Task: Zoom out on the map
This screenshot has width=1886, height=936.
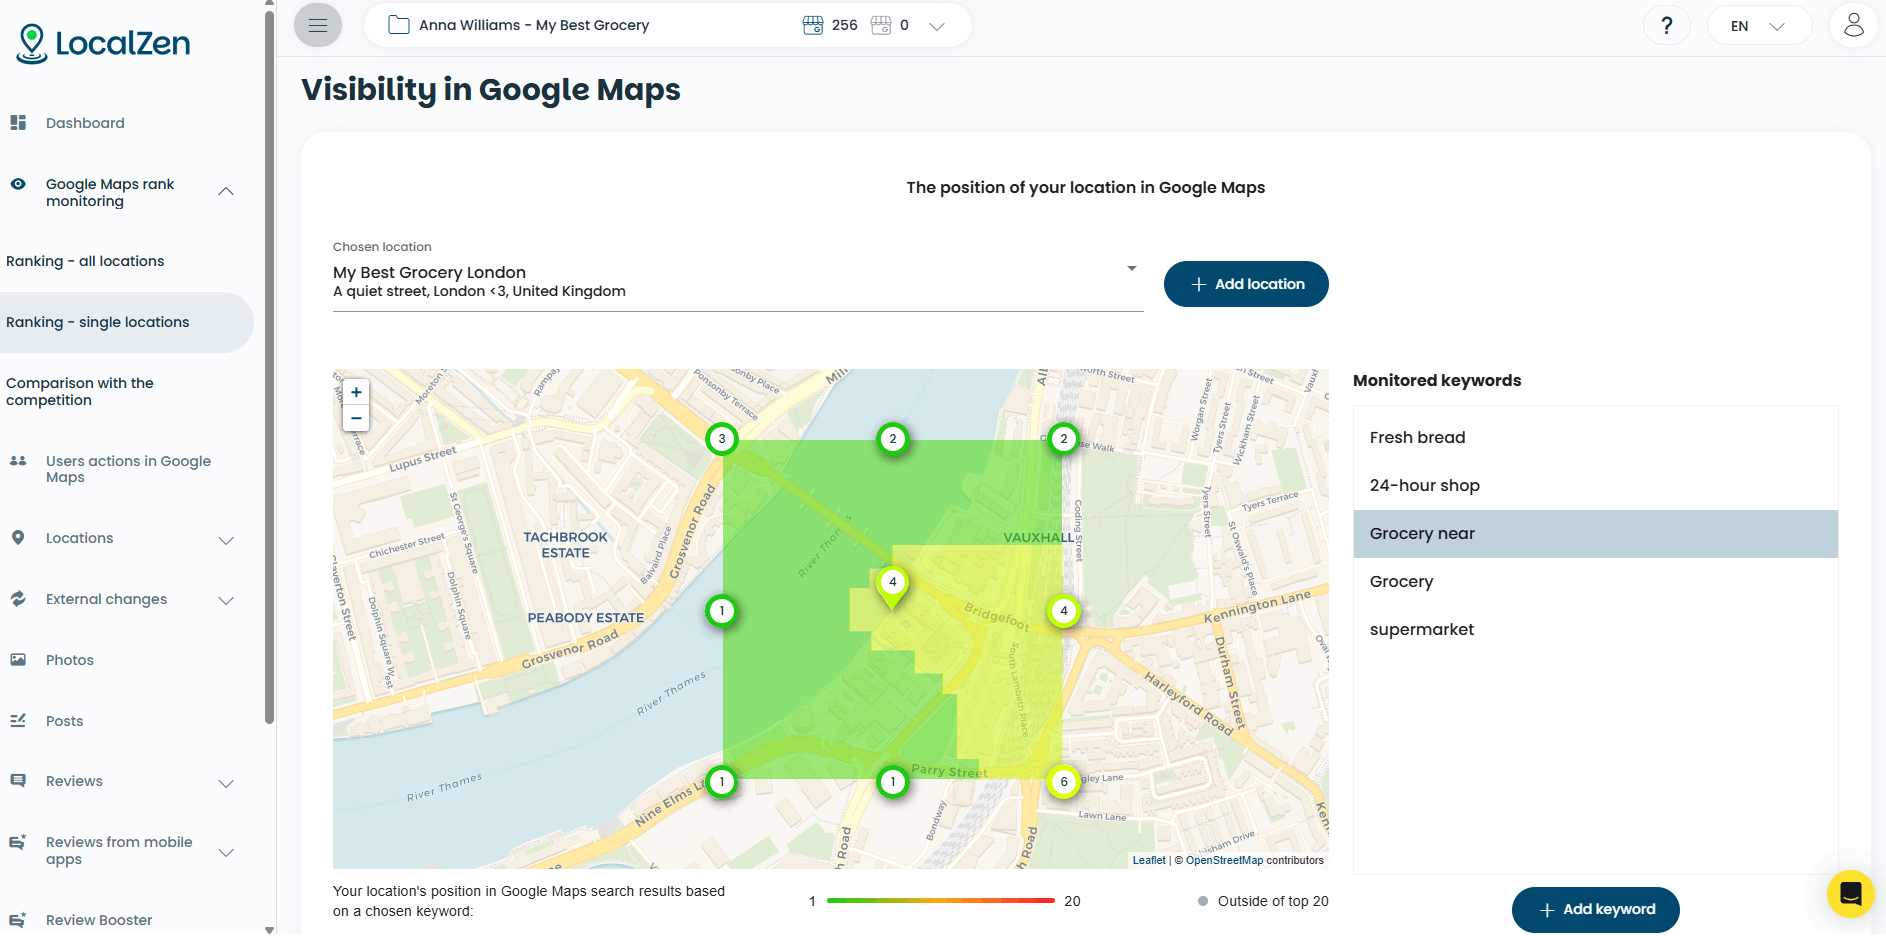Action: (x=356, y=418)
